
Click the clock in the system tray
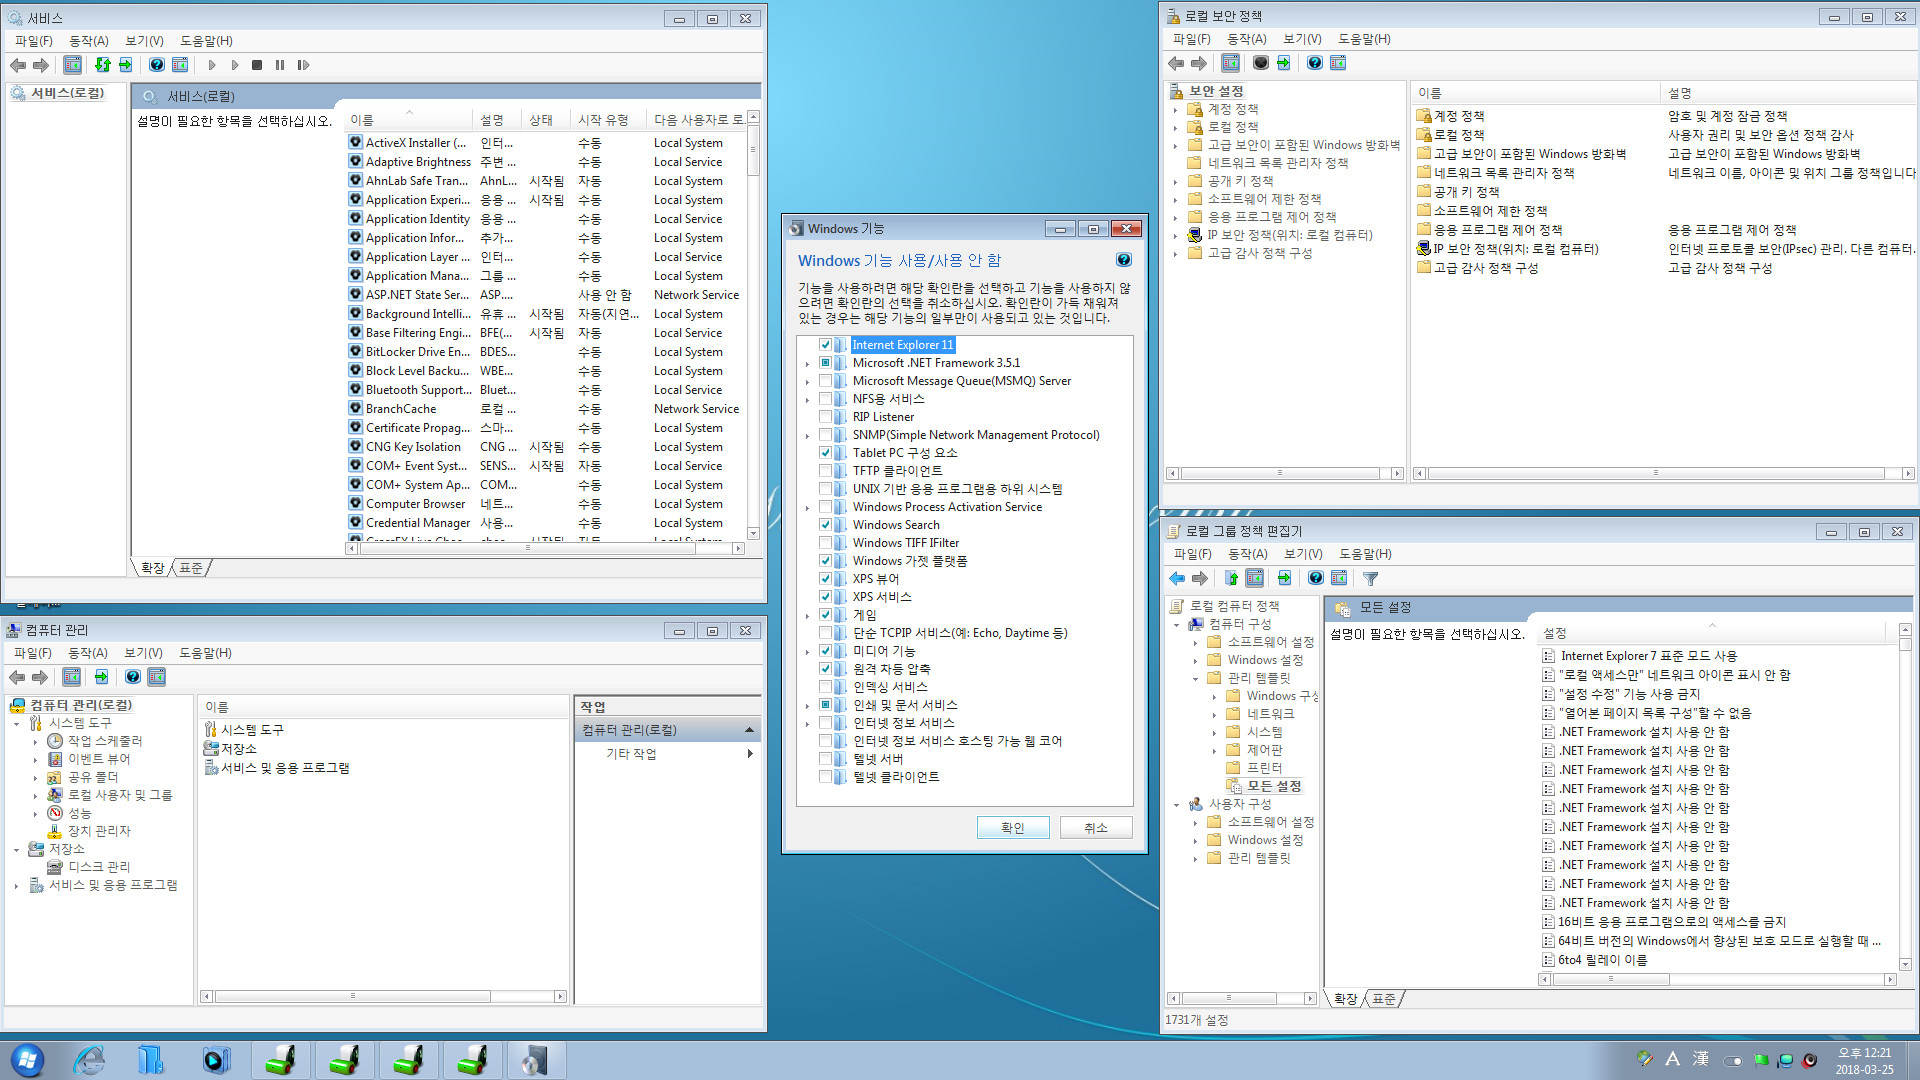pyautogui.click(x=1864, y=1061)
